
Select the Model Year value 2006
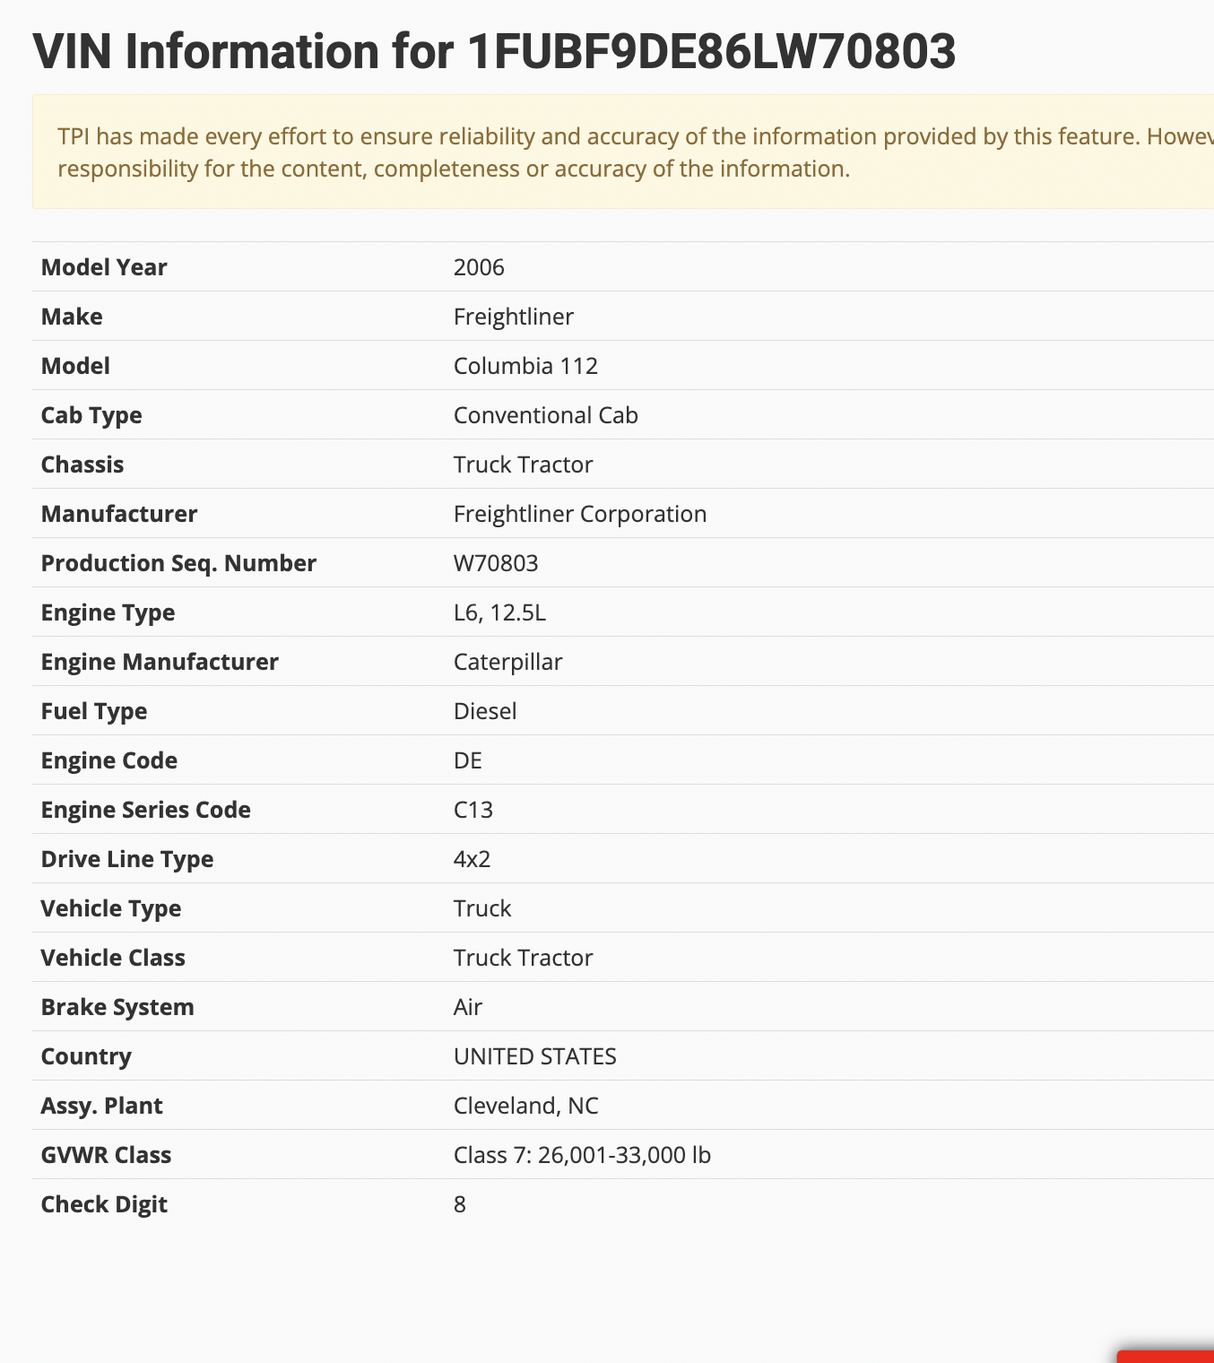tap(479, 267)
